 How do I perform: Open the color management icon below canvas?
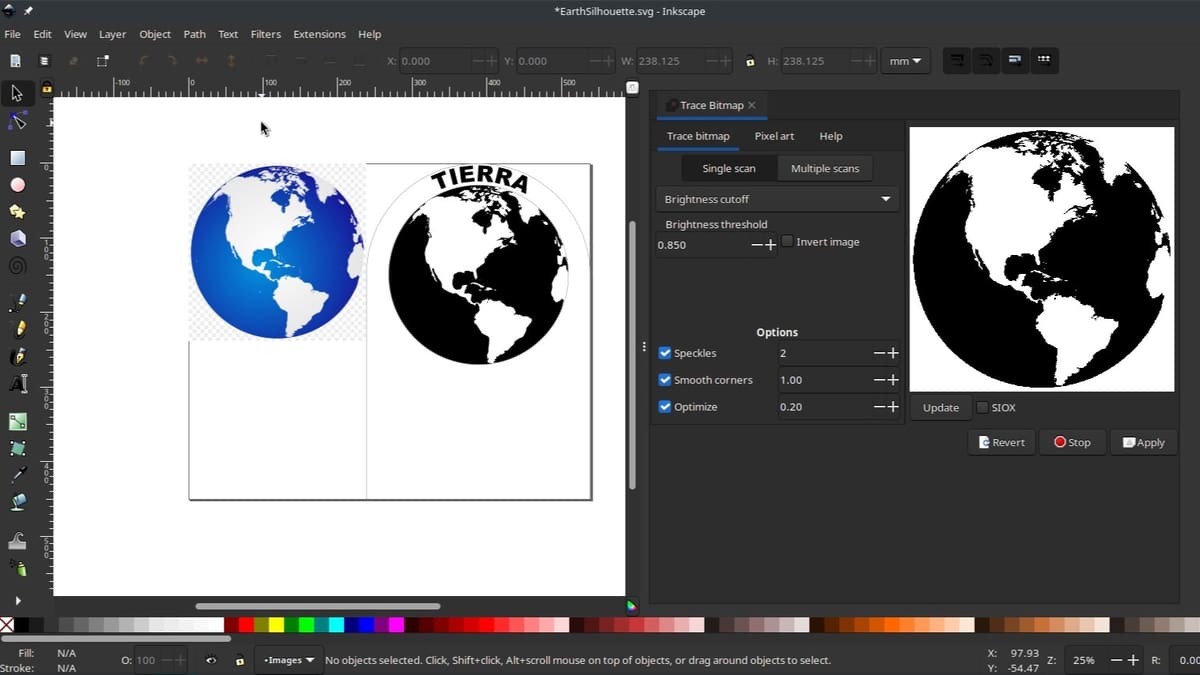pyautogui.click(x=632, y=605)
